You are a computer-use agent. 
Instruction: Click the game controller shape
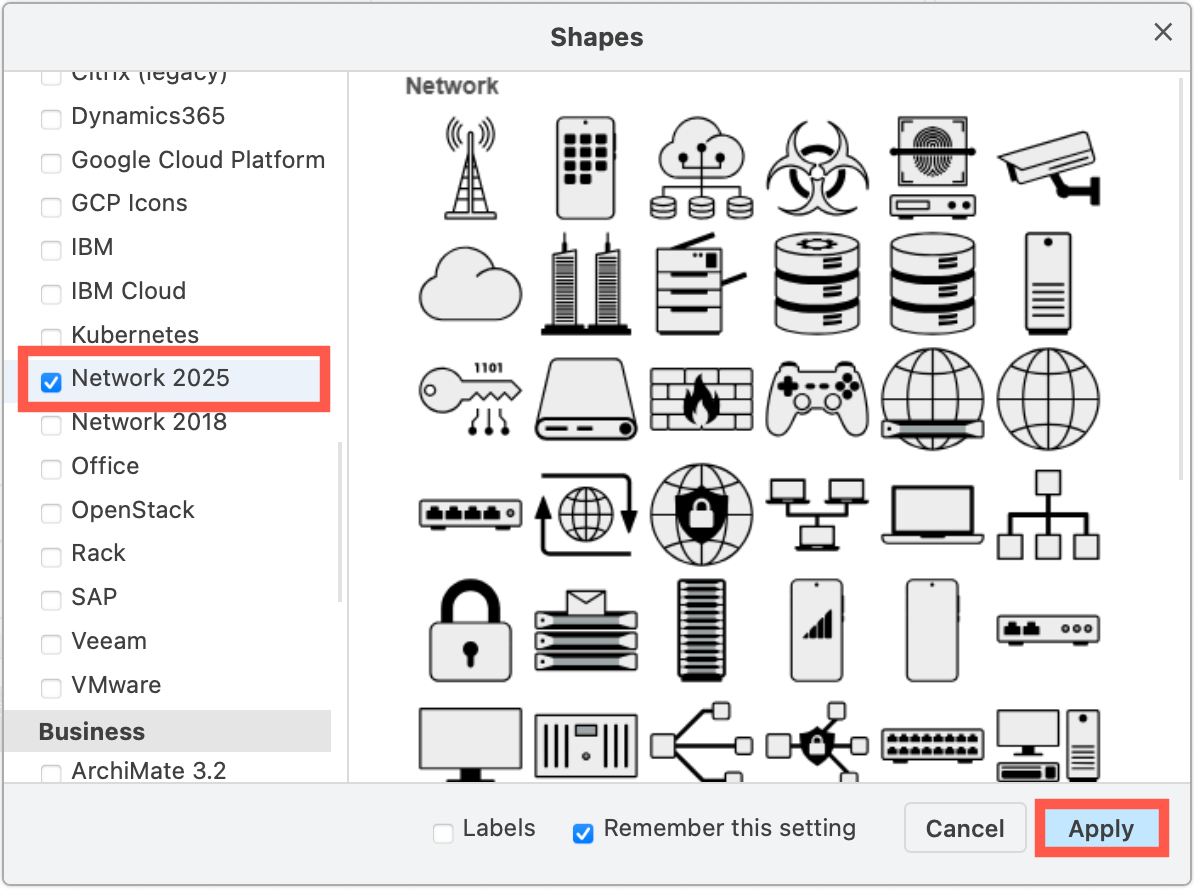(x=817, y=398)
